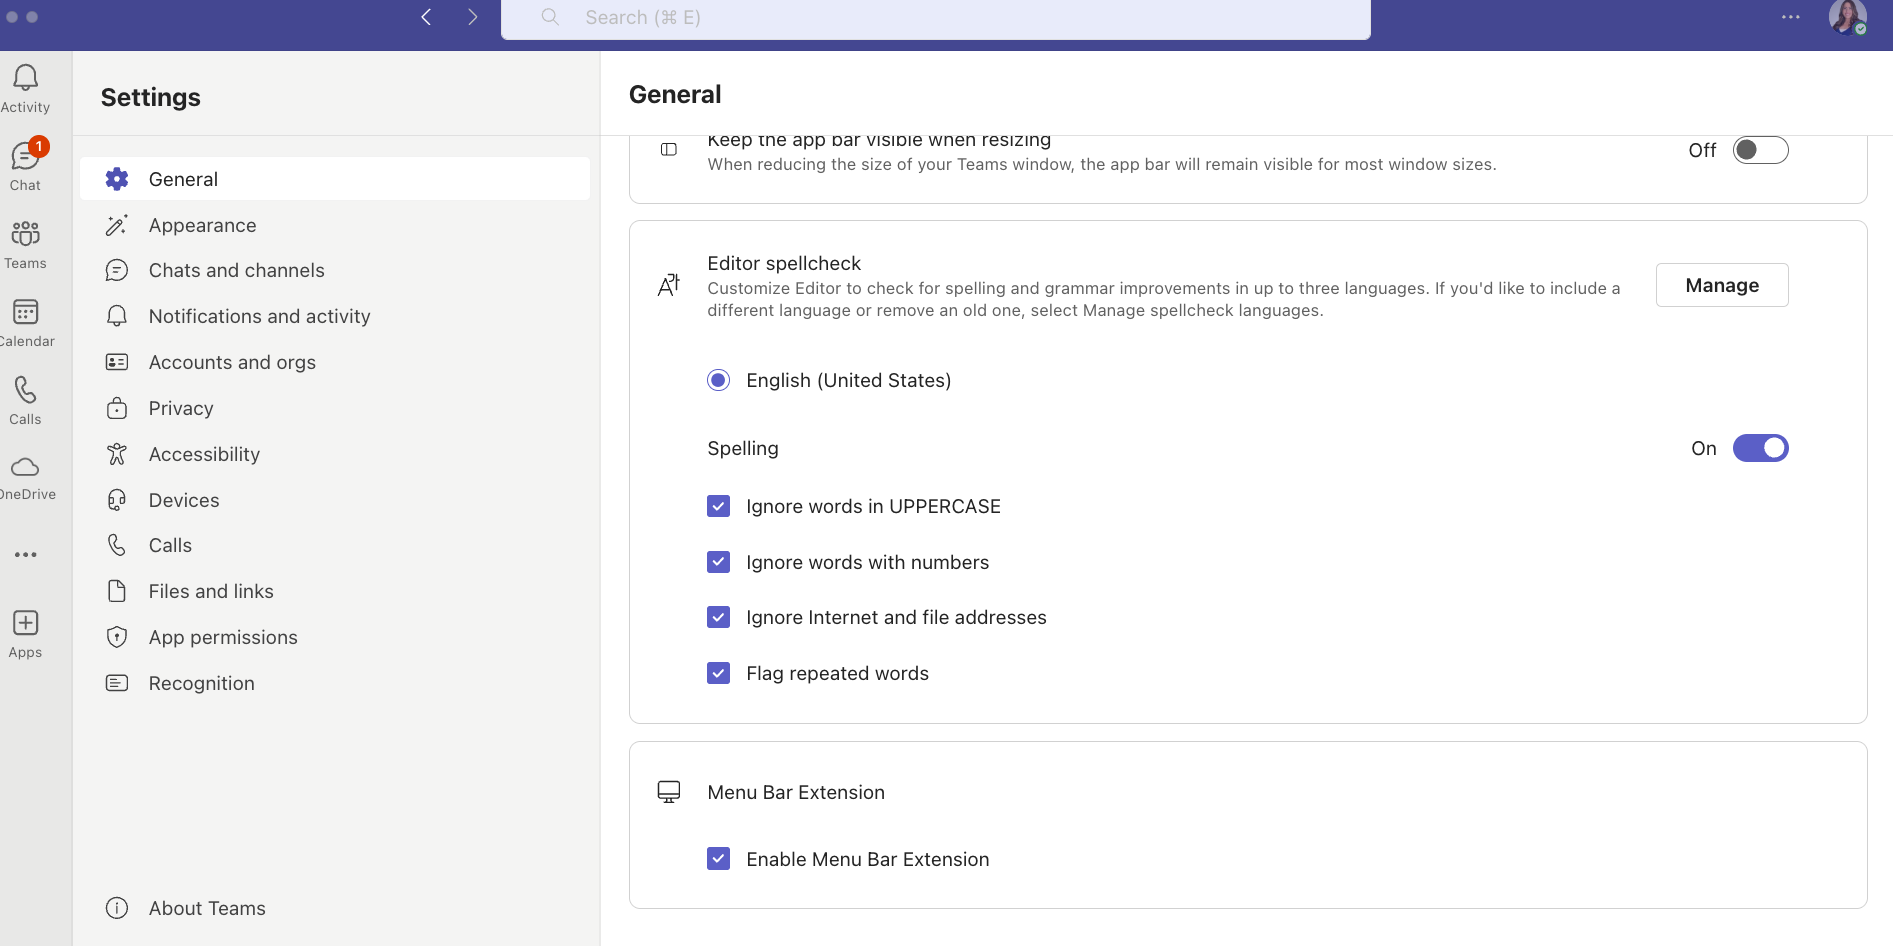This screenshot has width=1893, height=946.
Task: Open the Calendar icon
Action: [26, 313]
